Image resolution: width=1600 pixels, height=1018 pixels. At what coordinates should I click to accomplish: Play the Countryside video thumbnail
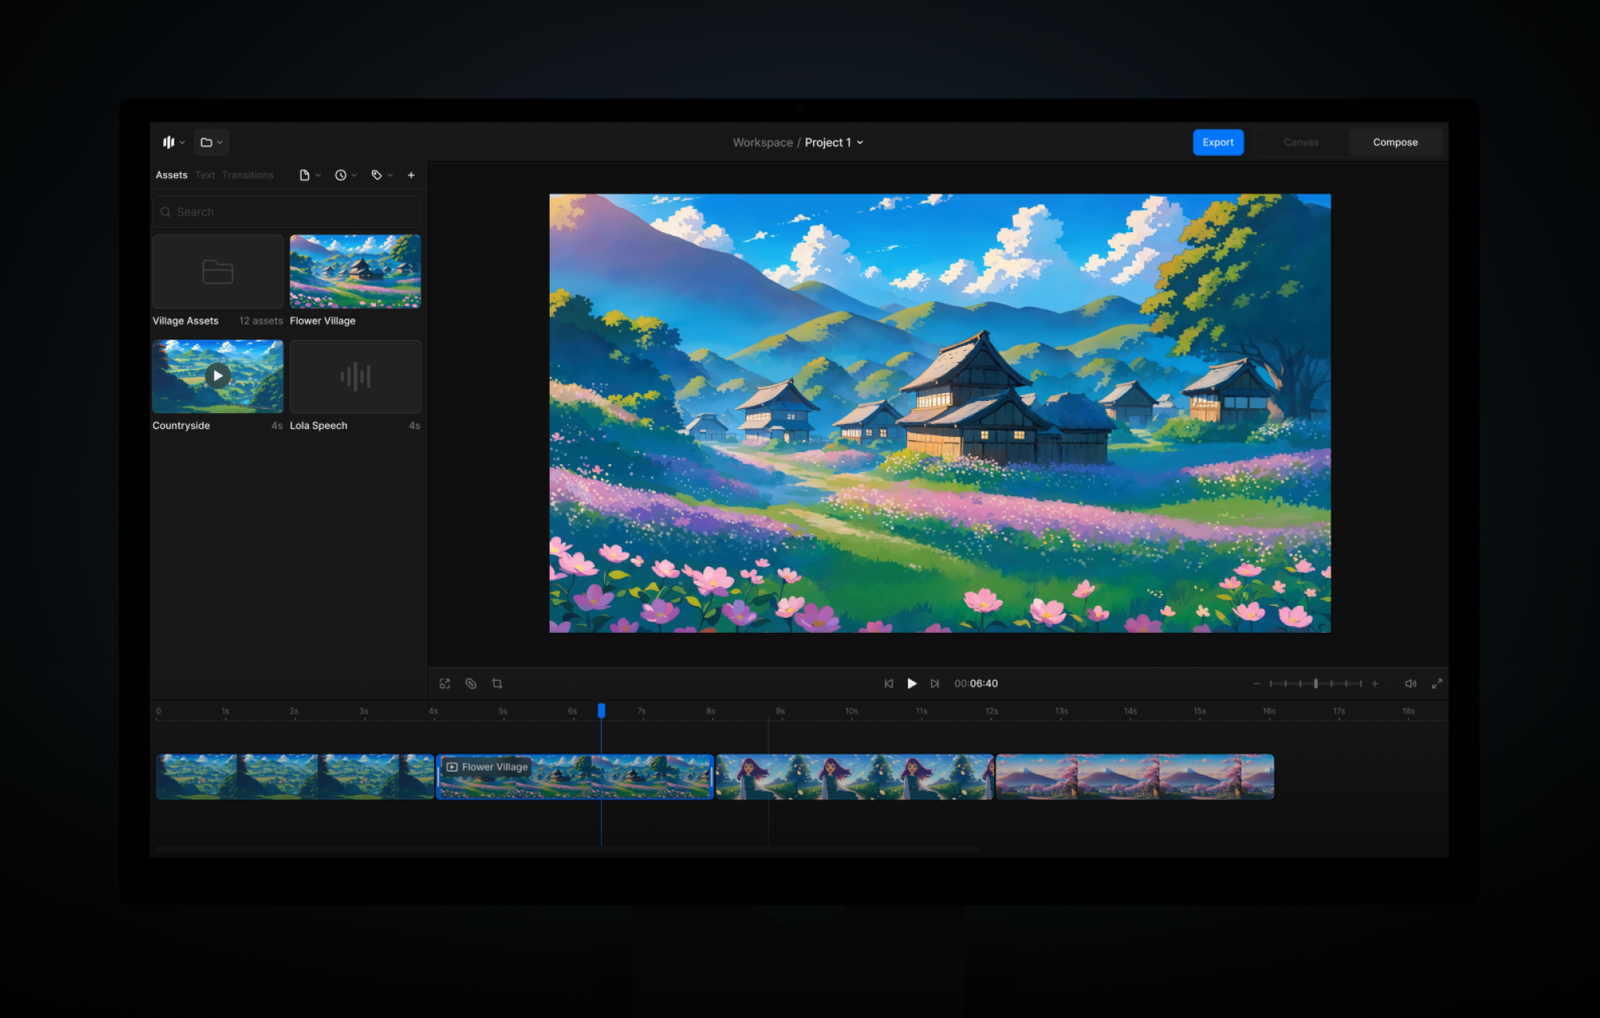coord(217,375)
